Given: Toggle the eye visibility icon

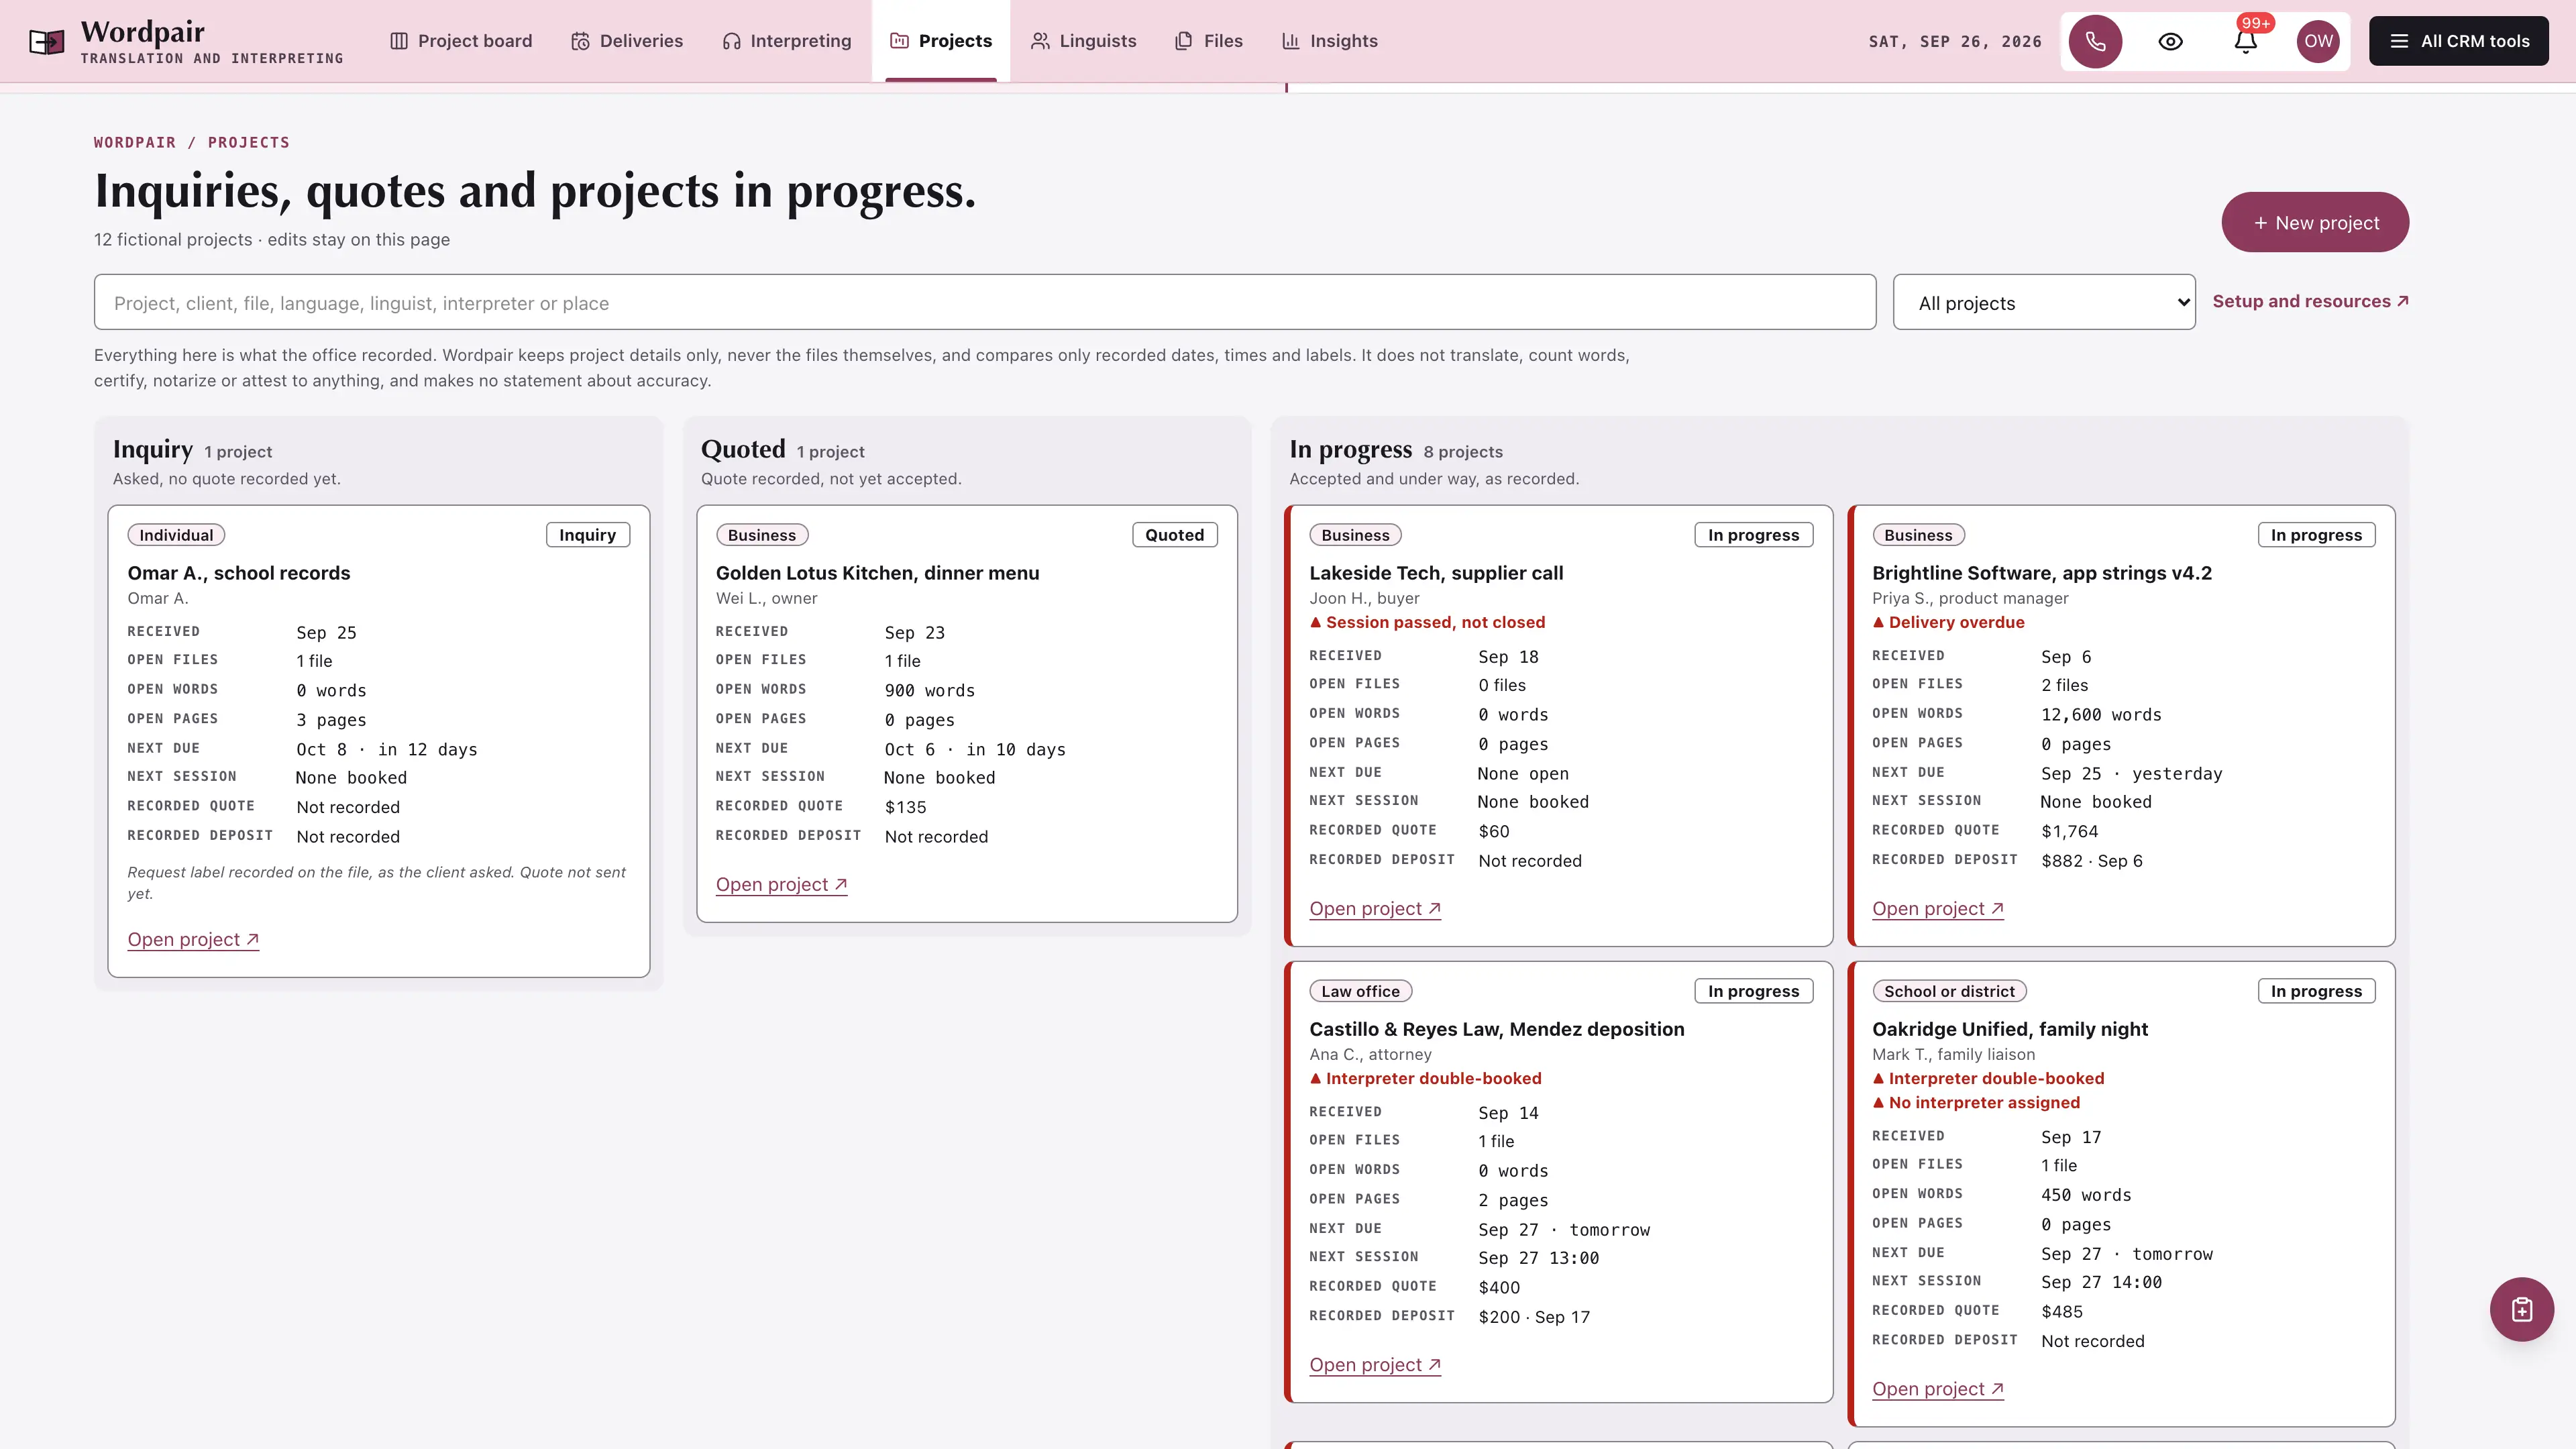Looking at the screenshot, I should point(2170,41).
